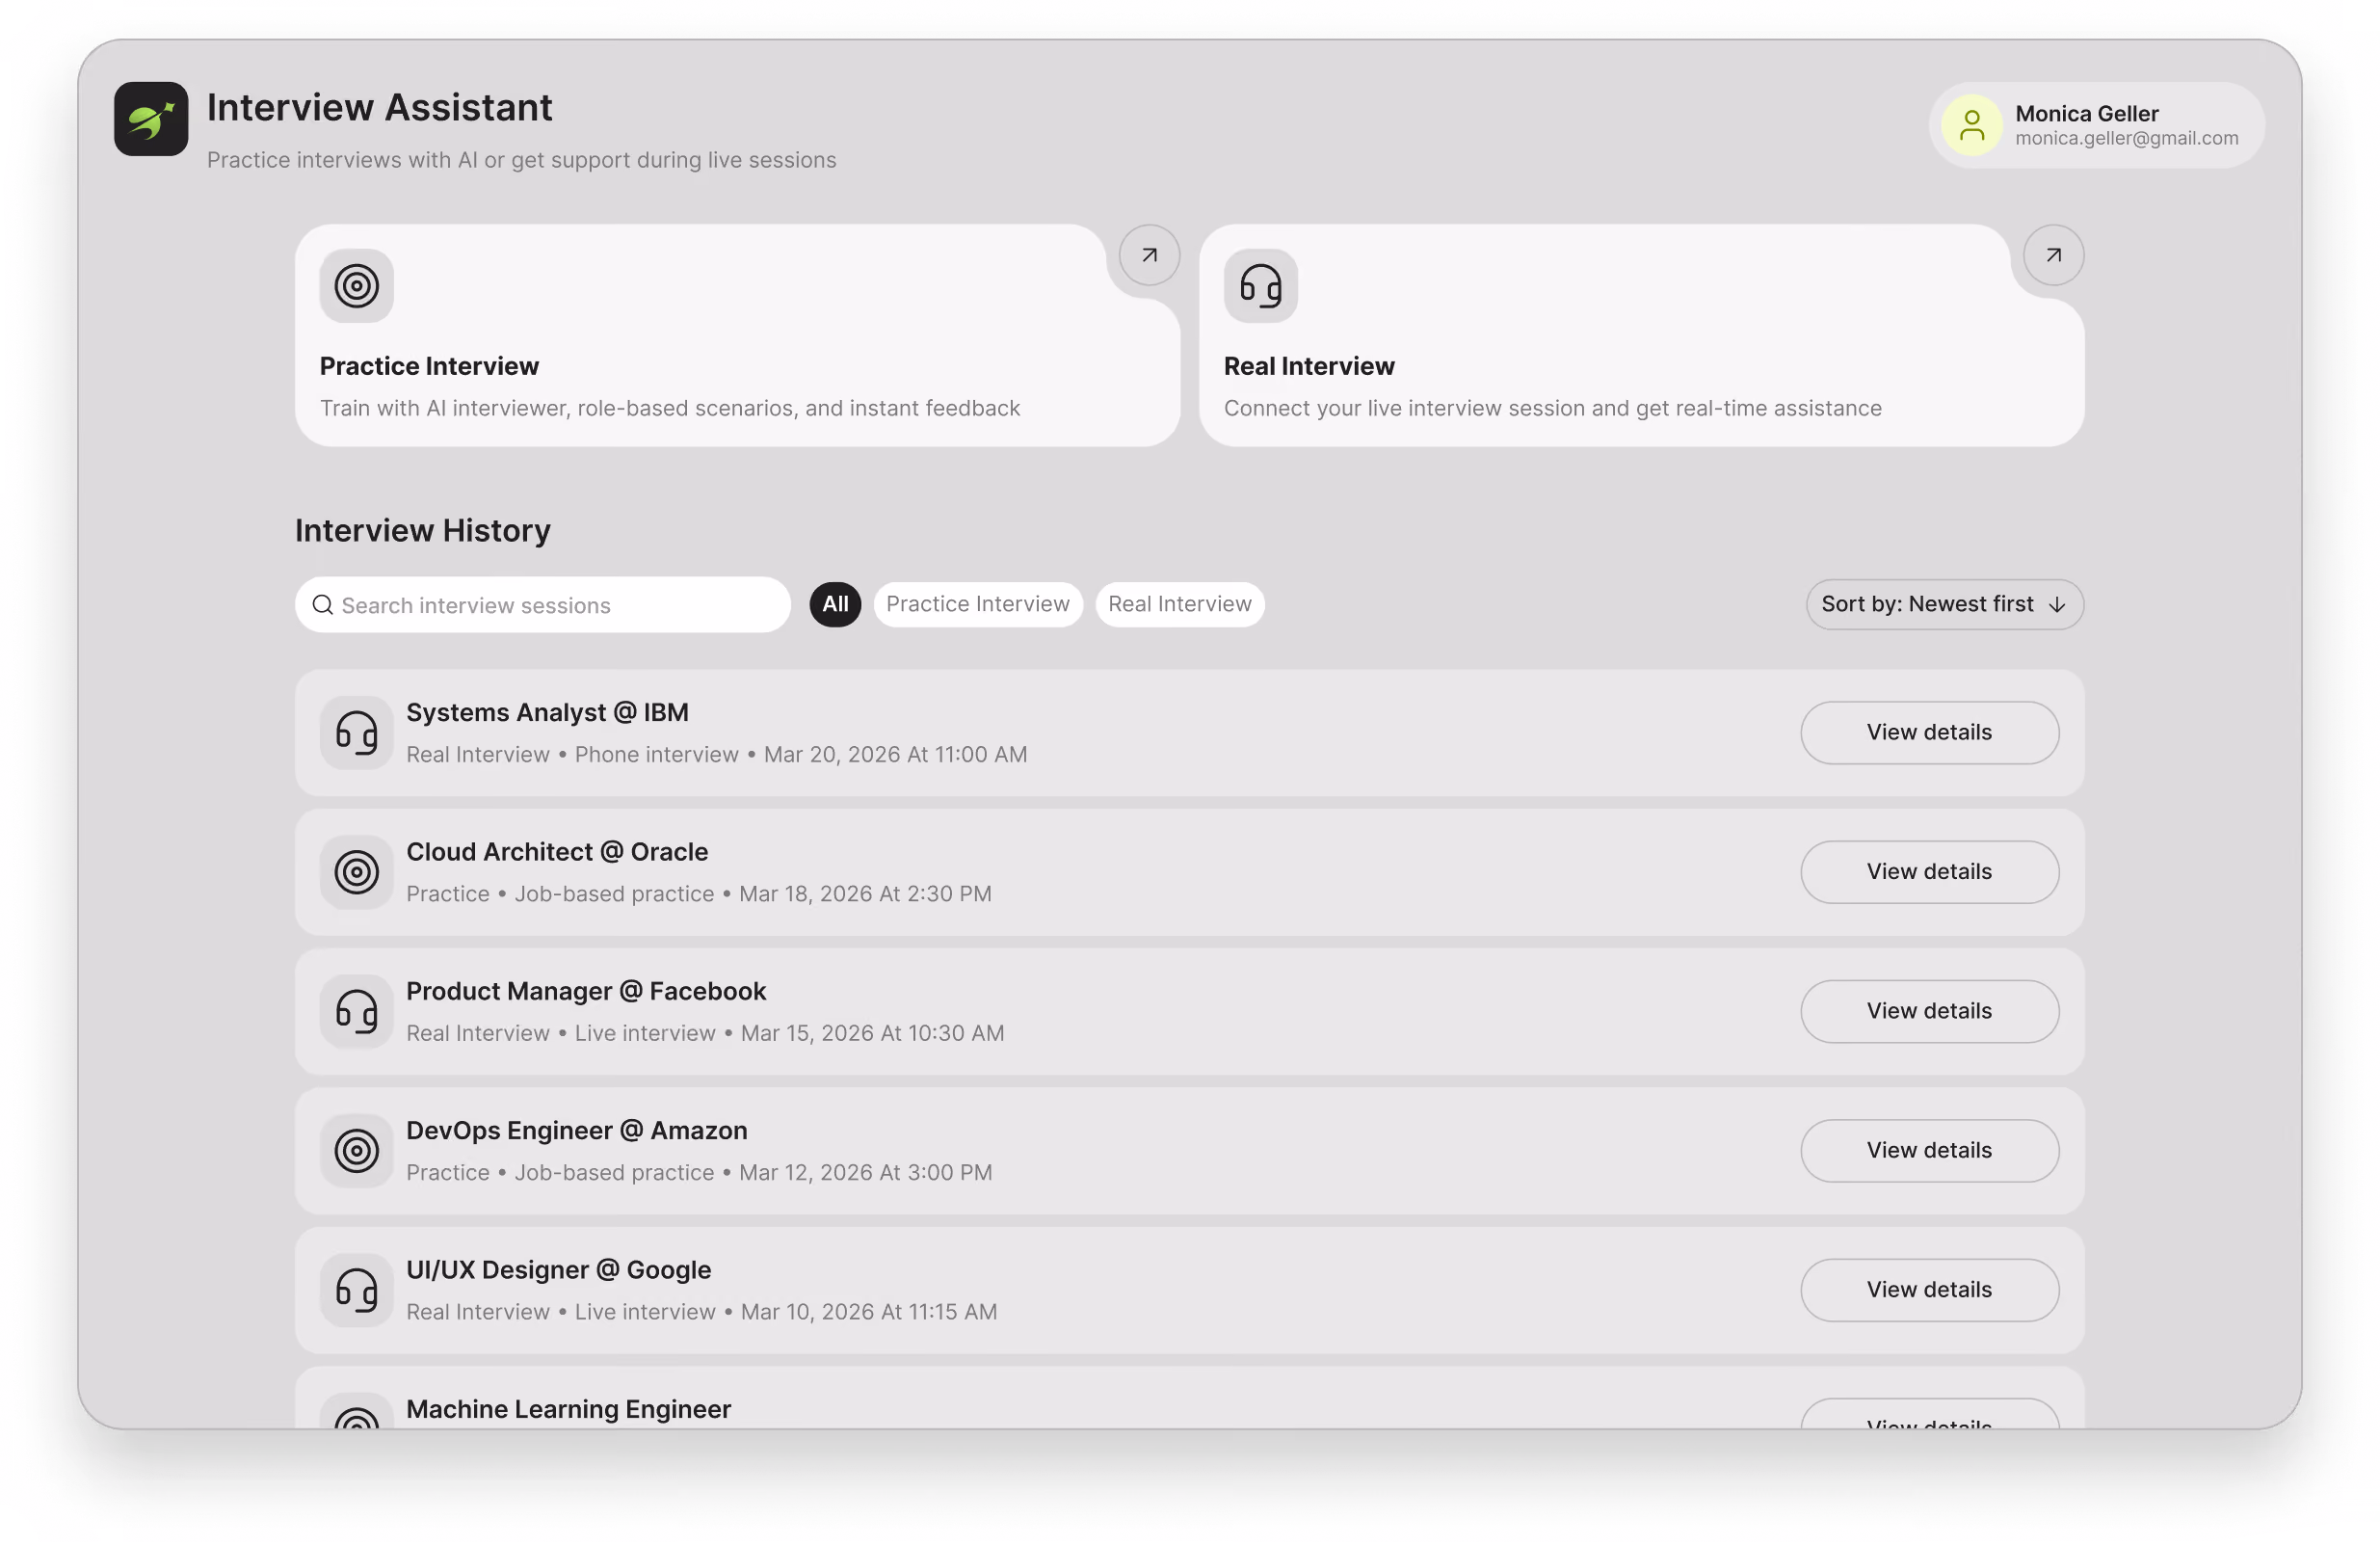Click the Cloud Architect @ Oracle title
Screen dimensions: 2380x1546
(557, 851)
